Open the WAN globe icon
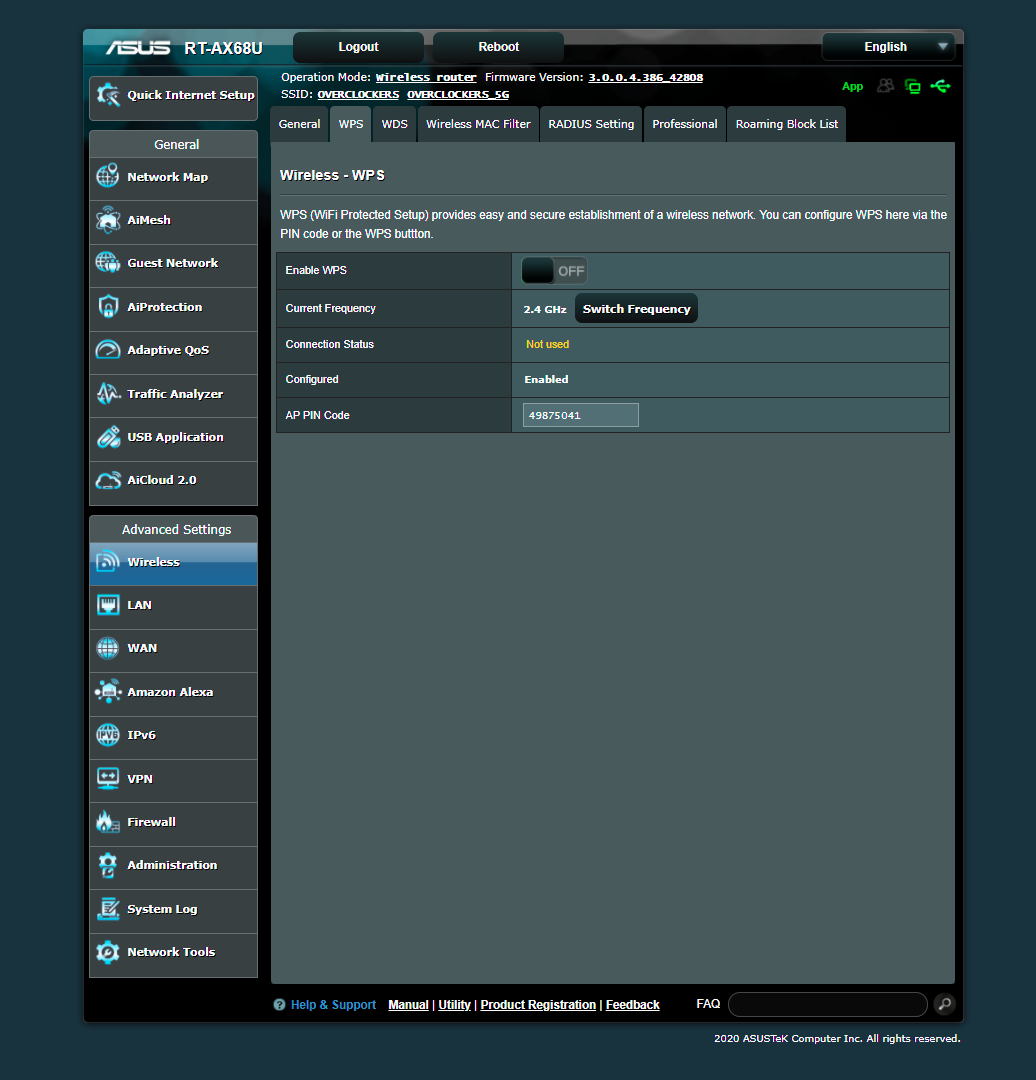This screenshot has width=1036, height=1080. (107, 648)
